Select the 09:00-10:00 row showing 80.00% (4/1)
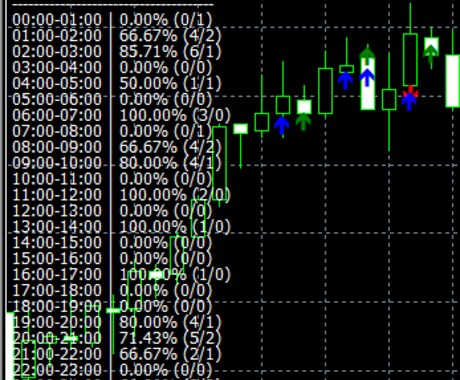 (117, 163)
